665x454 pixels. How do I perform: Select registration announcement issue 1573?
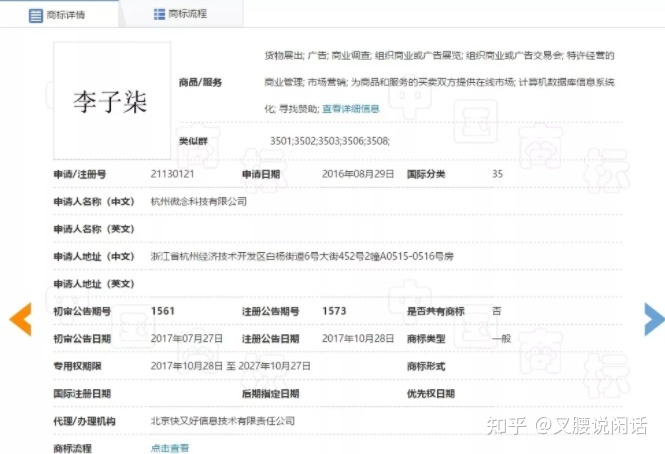(334, 311)
